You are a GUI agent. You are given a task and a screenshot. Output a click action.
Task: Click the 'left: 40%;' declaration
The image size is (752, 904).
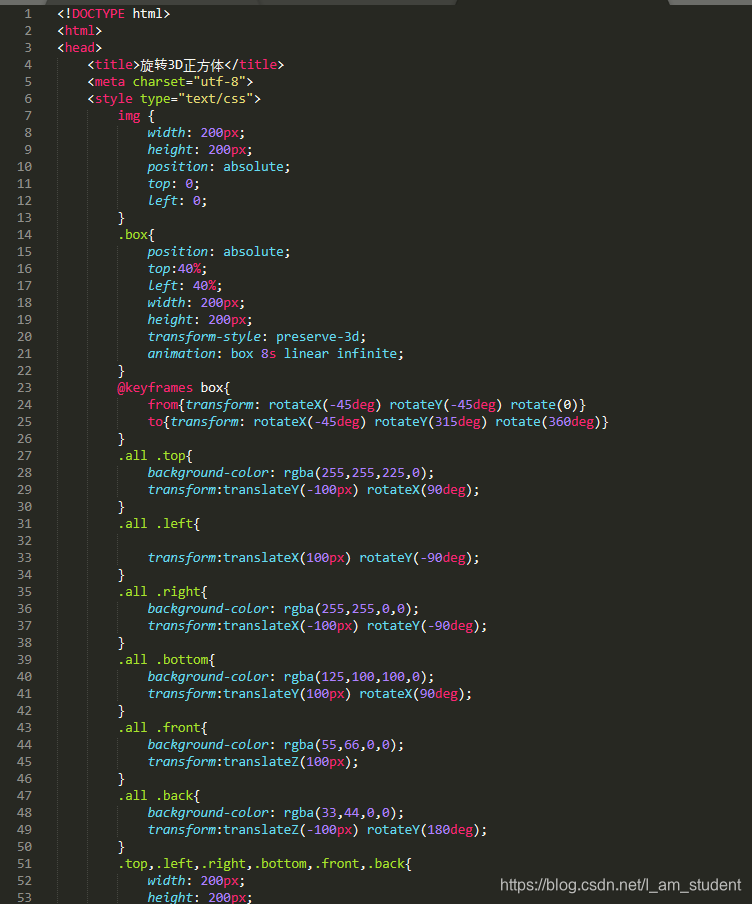pos(185,285)
